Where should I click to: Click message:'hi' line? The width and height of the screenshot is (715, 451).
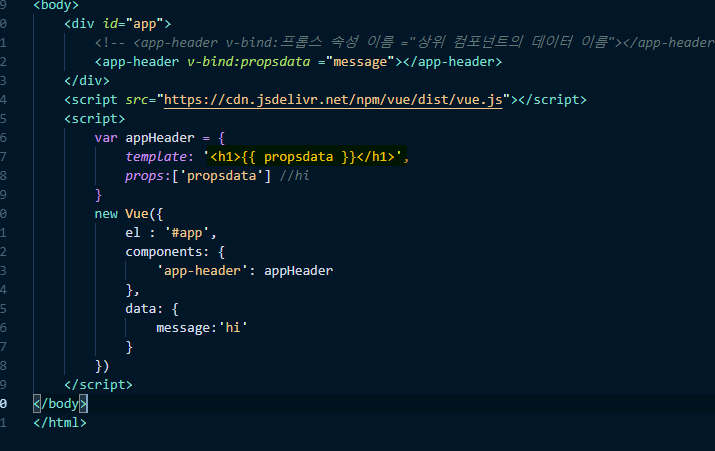(x=202, y=328)
